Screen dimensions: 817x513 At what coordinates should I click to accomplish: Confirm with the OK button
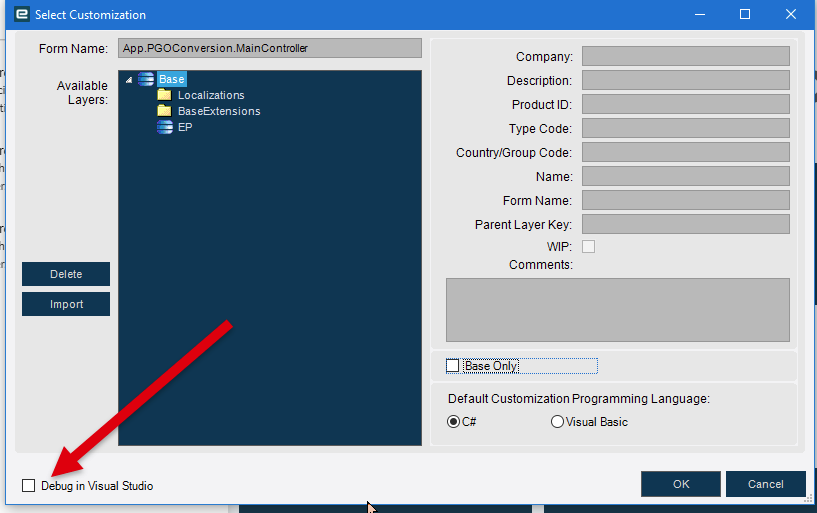click(680, 484)
